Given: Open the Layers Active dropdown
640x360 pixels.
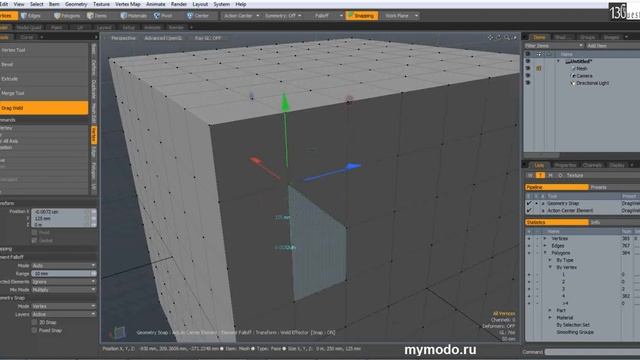Looking at the screenshot, I should (63, 314).
